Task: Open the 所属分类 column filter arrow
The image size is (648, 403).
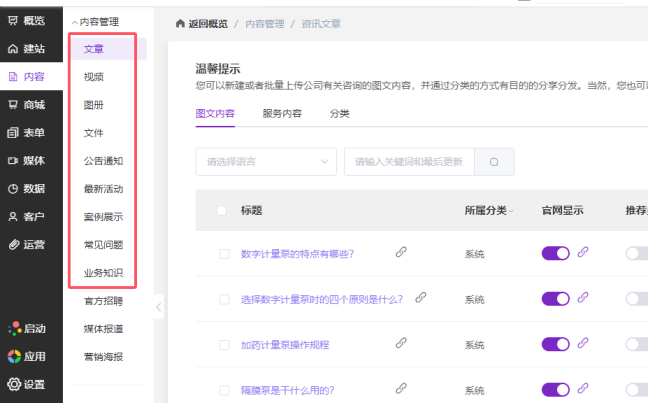Action: coord(513,211)
